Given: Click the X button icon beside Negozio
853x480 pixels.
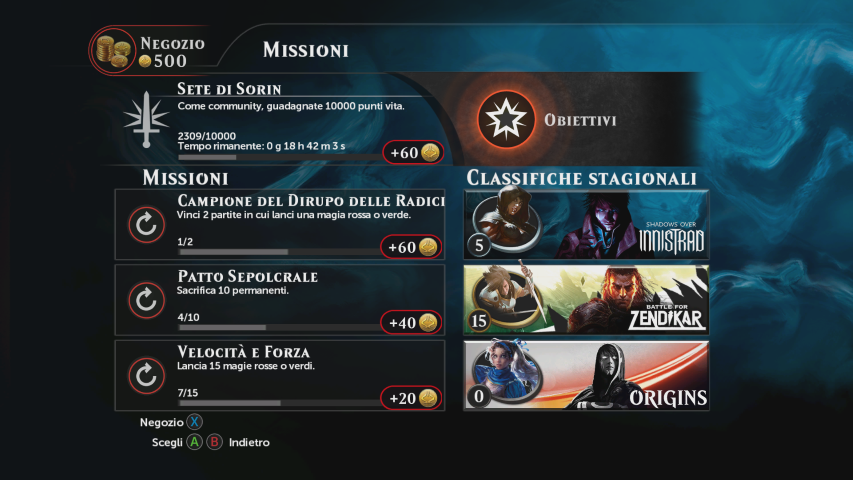Looking at the screenshot, I should point(194,422).
